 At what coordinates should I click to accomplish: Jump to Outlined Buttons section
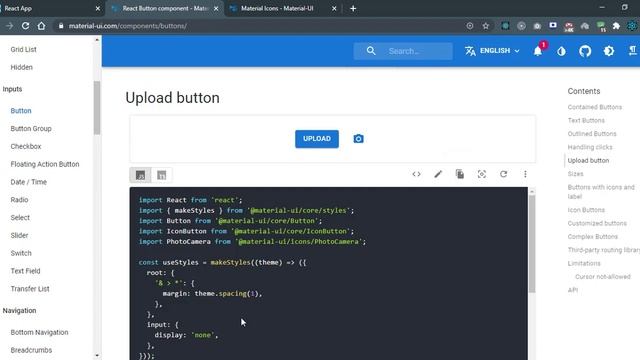pos(592,134)
